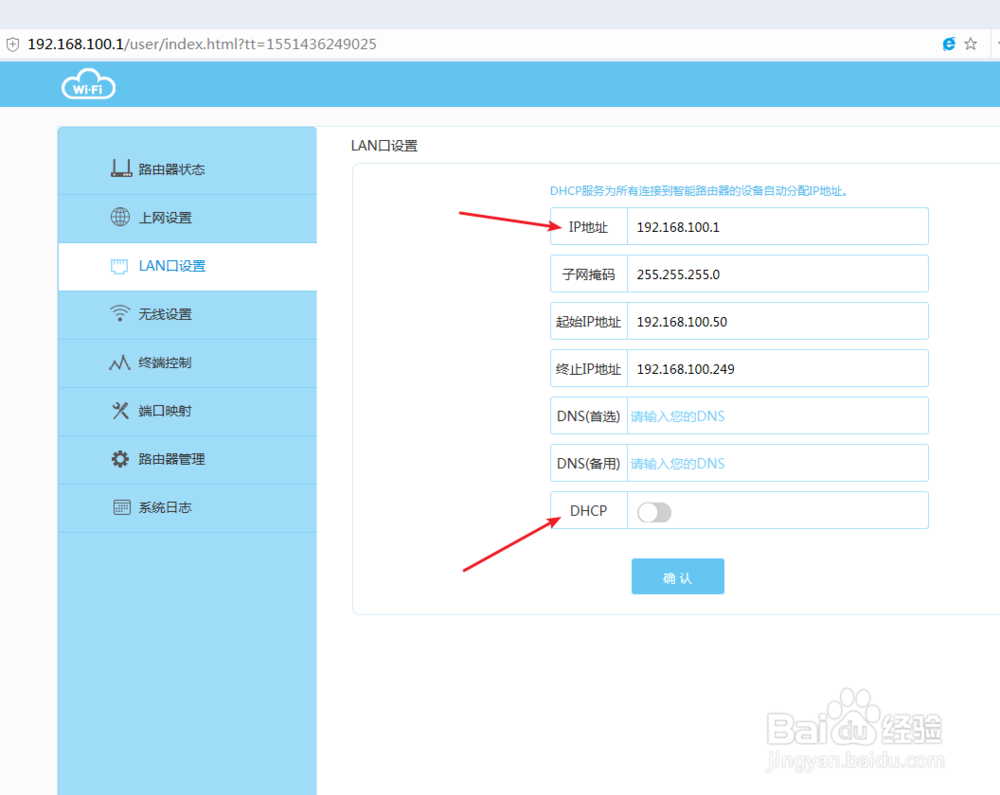Viewport: 1000px width, 795px height.
Task: Click the 子网掩码 label
Action: click(588, 275)
